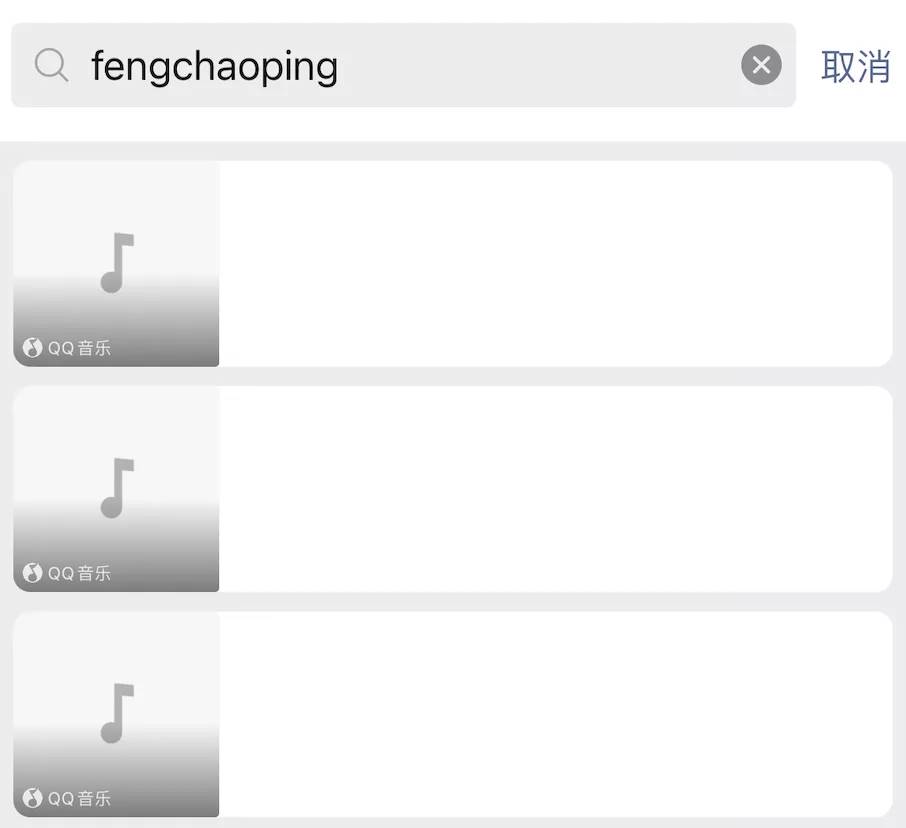Click the music note icon in first result
The height and width of the screenshot is (828, 906).
coord(117,263)
